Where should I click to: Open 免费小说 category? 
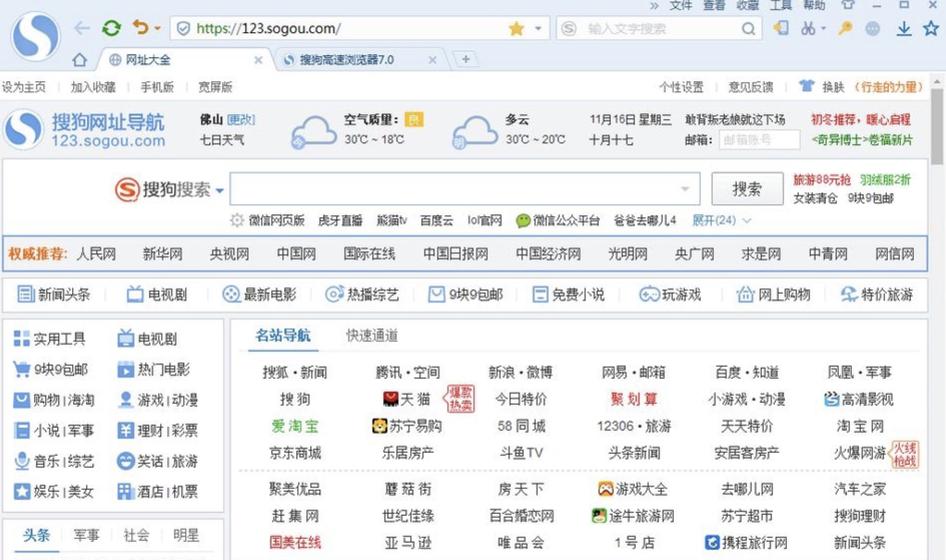568,294
